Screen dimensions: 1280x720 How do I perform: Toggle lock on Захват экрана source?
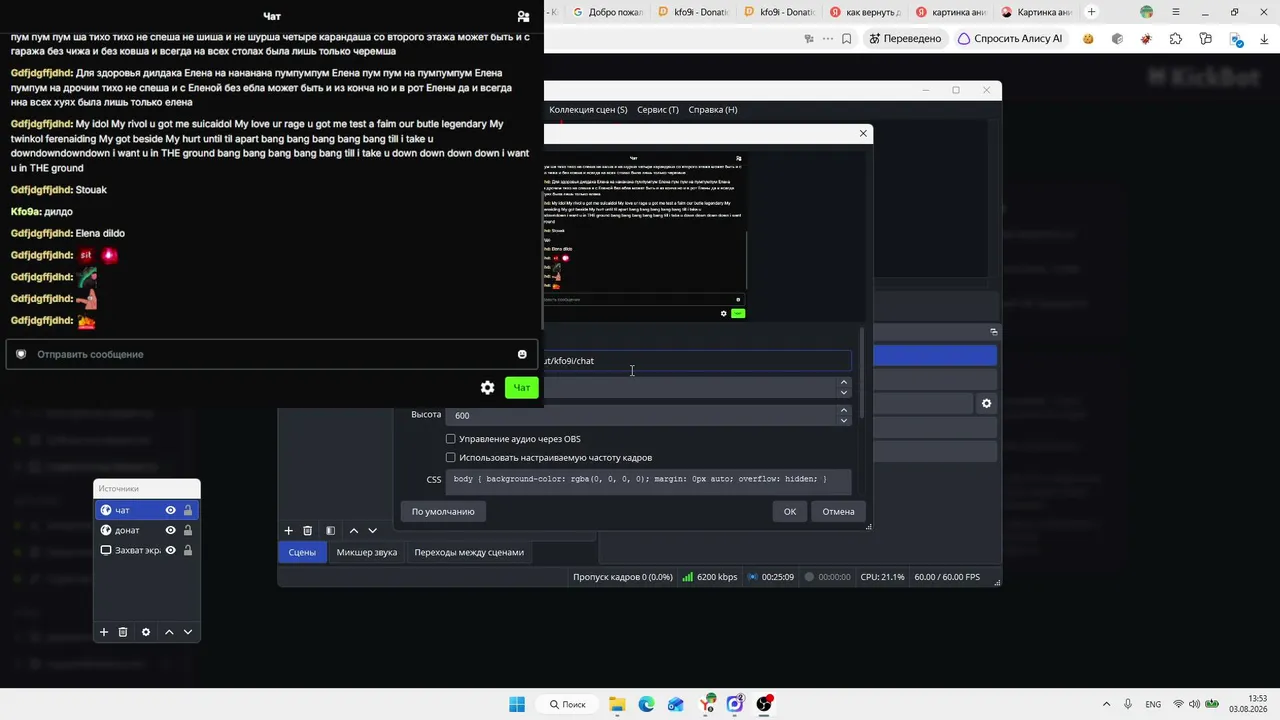tap(188, 550)
